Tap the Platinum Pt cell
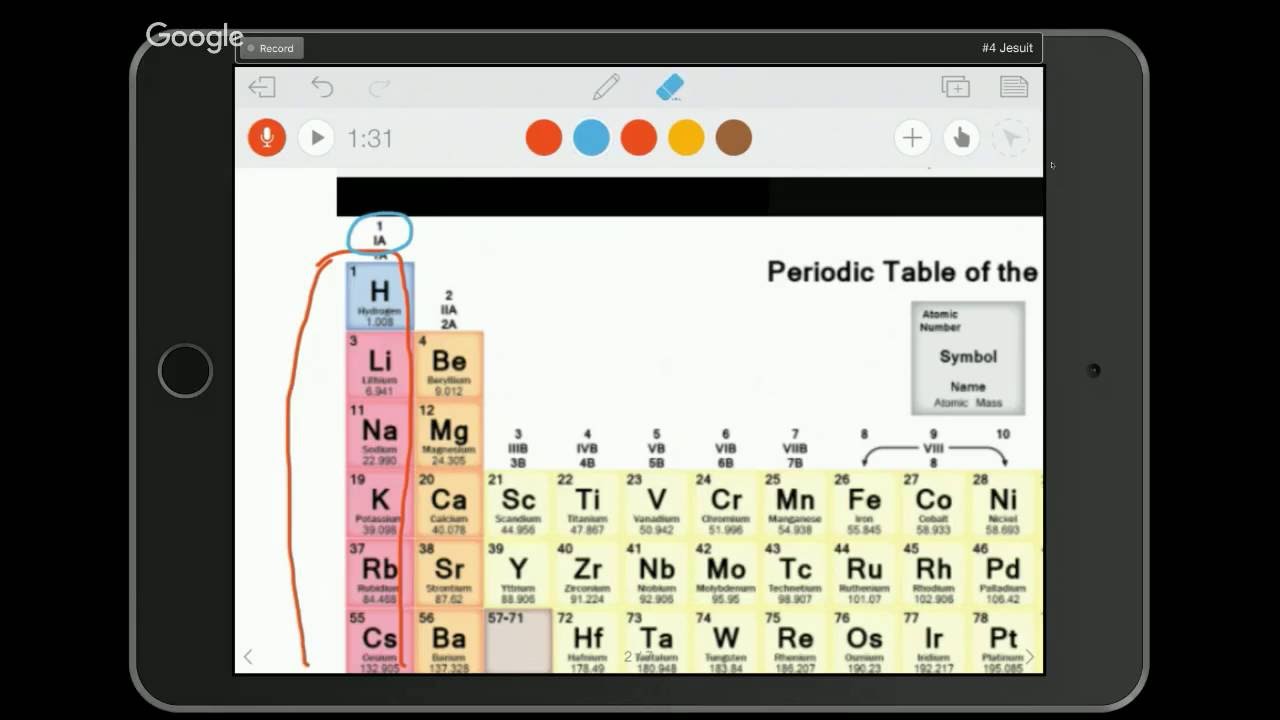The width and height of the screenshot is (1280, 720). [1003, 641]
